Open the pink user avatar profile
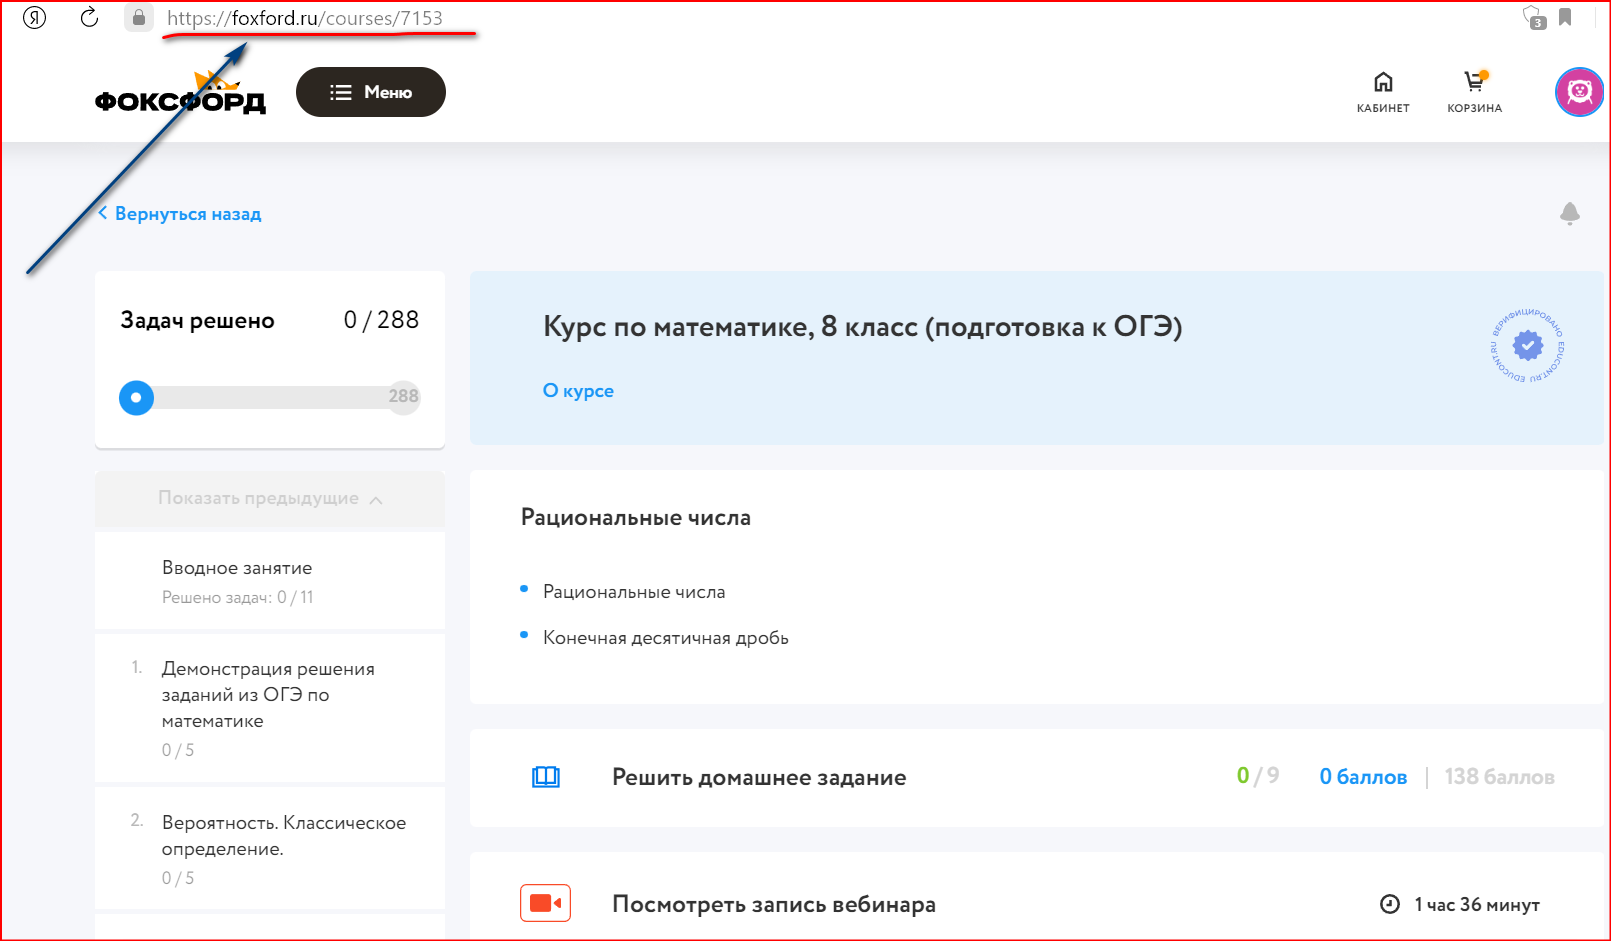This screenshot has width=1611, height=941. [x=1579, y=92]
